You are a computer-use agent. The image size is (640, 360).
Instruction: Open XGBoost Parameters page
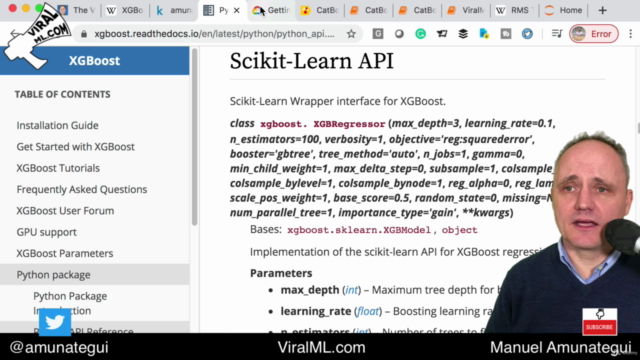pos(65,253)
